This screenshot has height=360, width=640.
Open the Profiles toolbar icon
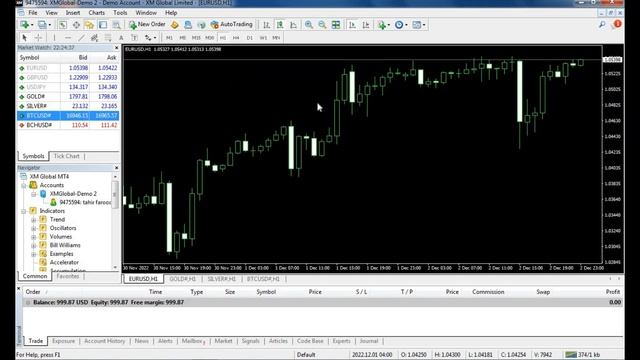click(42, 25)
